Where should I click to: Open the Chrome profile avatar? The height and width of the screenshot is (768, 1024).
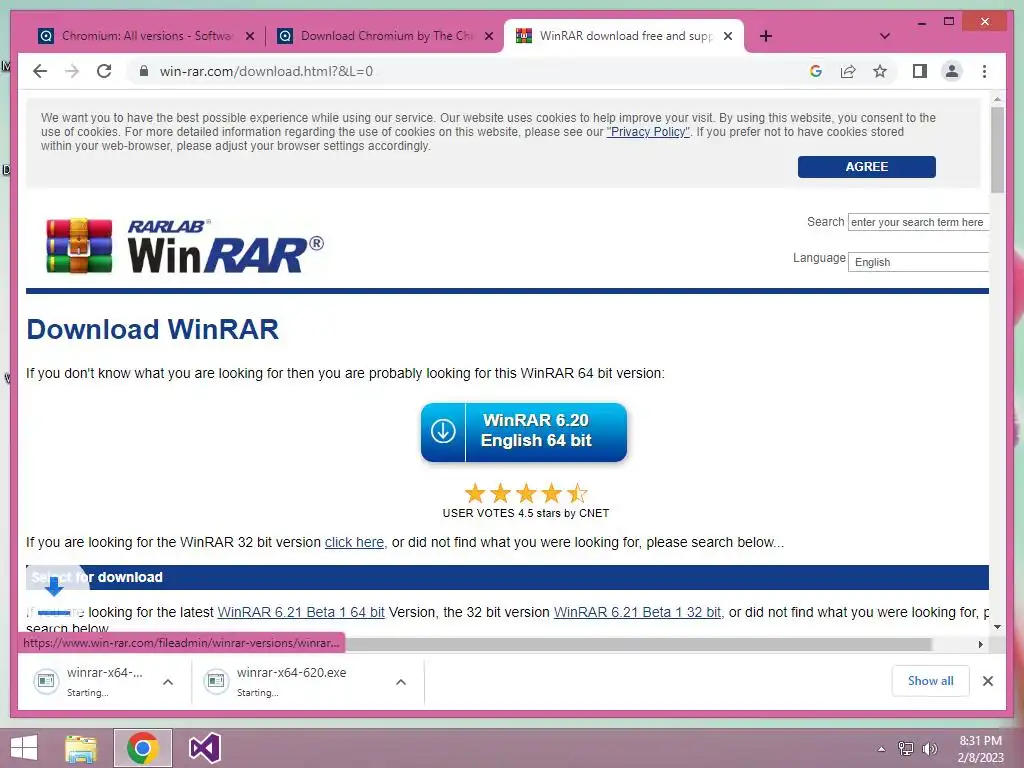click(x=952, y=71)
